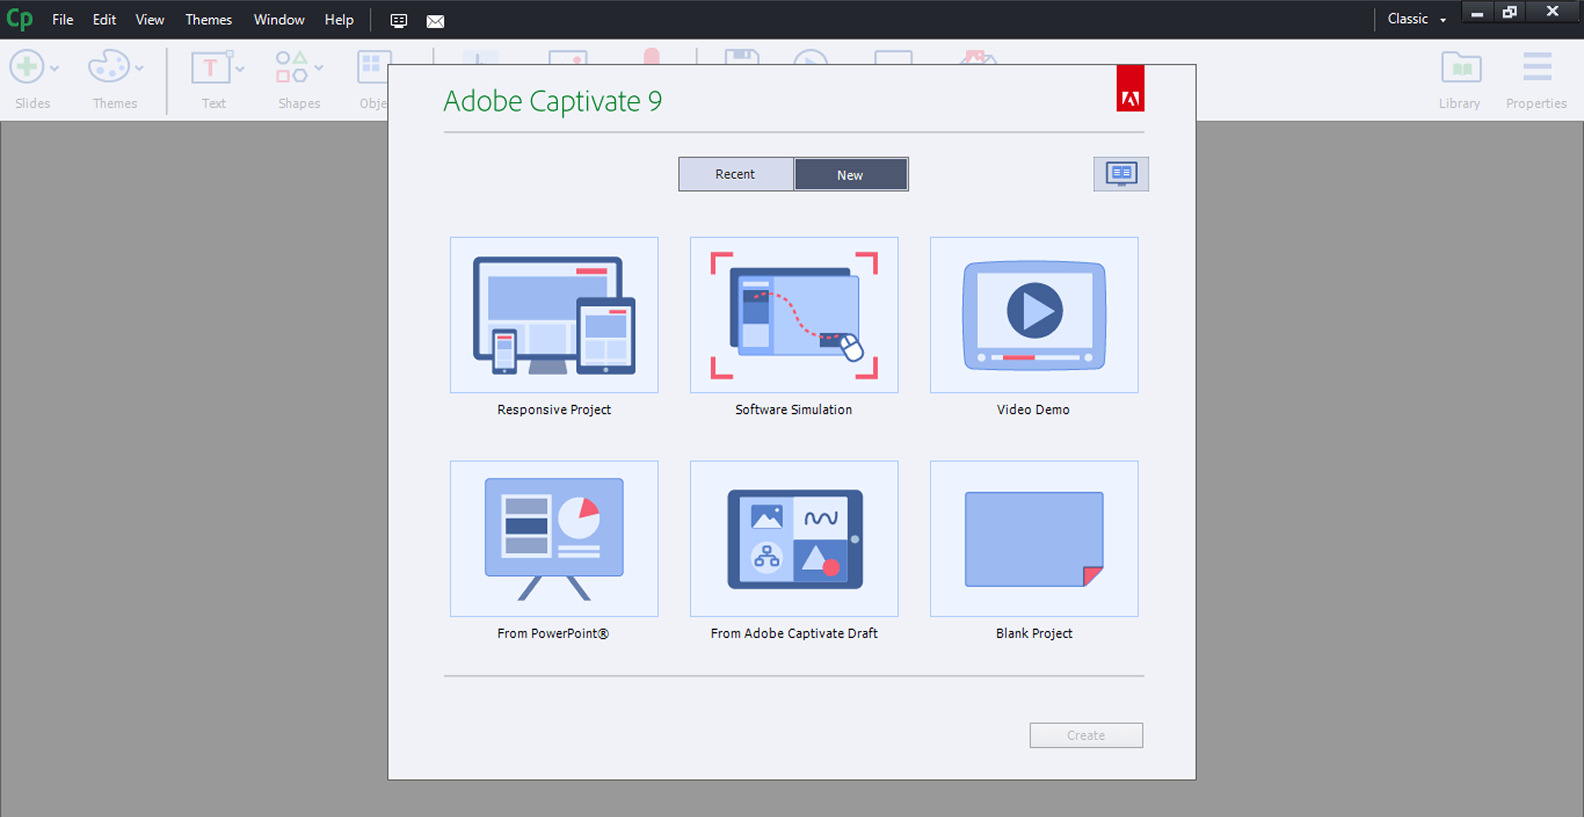This screenshot has height=818, width=1584.
Task: Select the From Adobe Captivate Draft thumbnail
Action: 794,539
